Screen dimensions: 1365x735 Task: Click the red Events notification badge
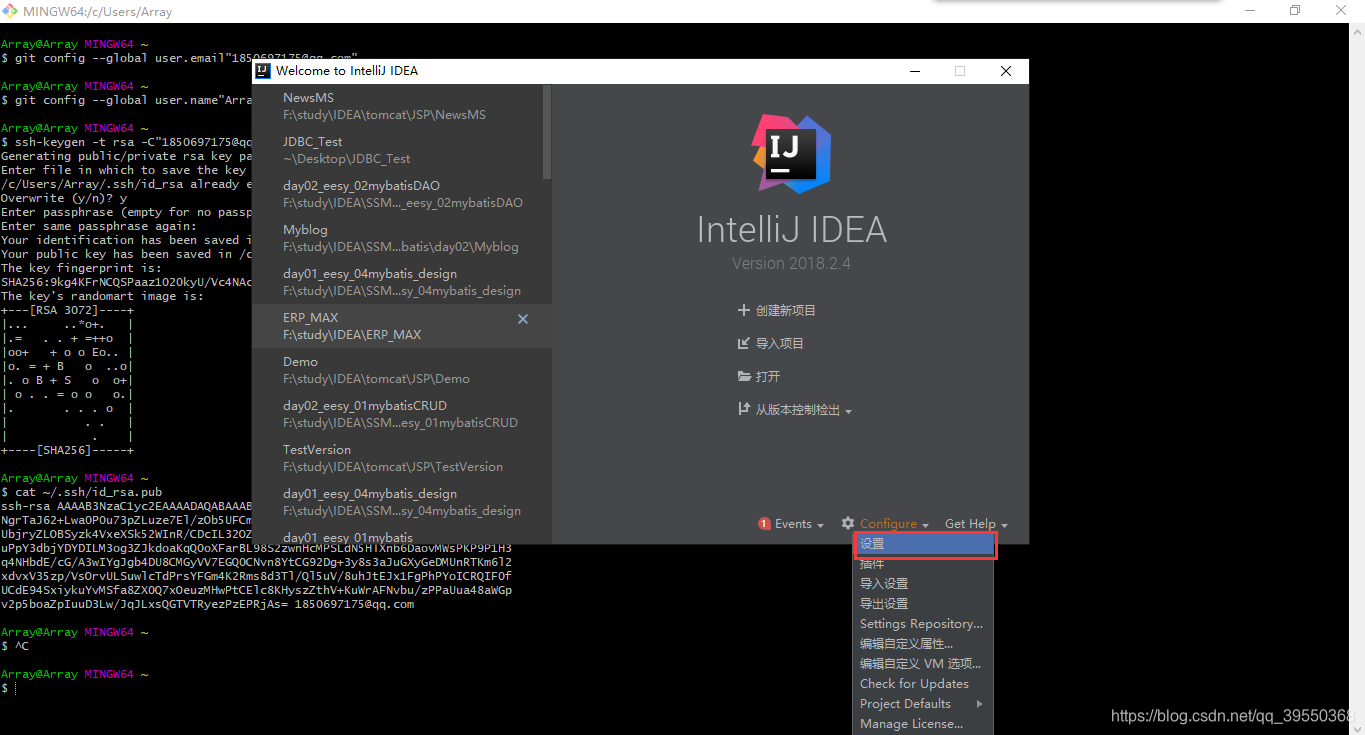764,524
